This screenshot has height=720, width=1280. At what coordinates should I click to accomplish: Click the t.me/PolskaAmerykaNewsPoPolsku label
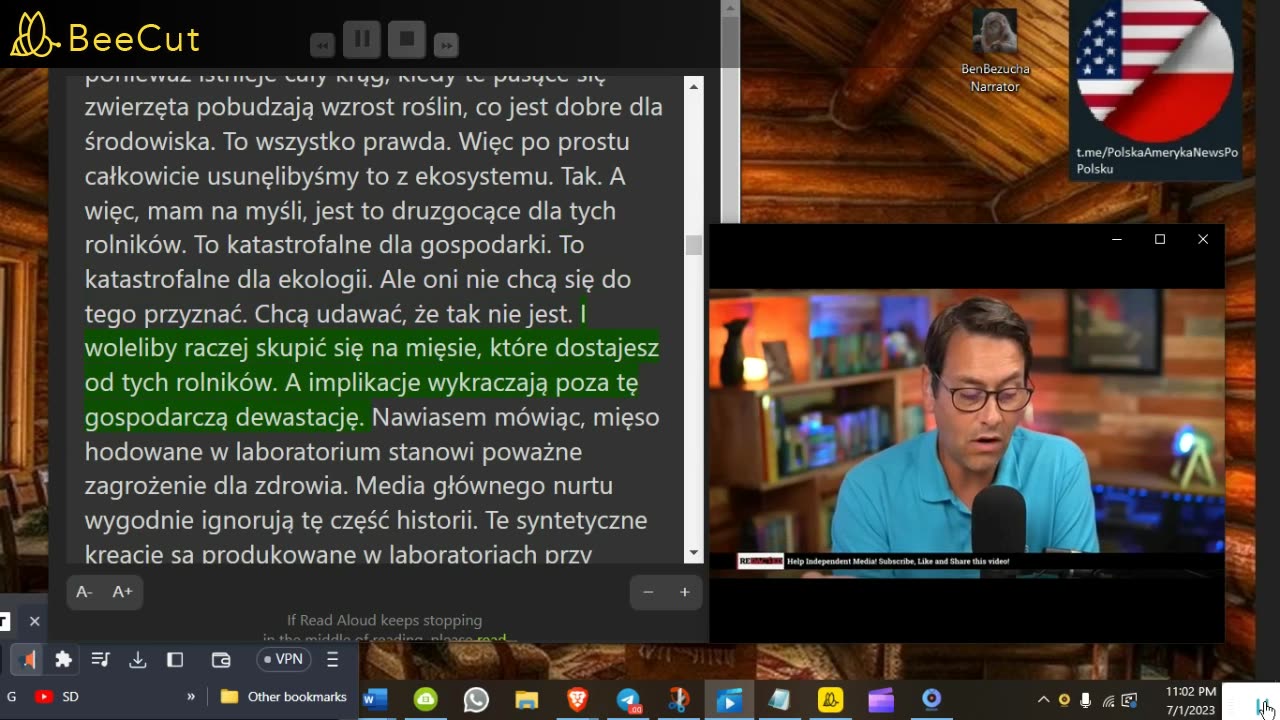pyautogui.click(x=1157, y=160)
